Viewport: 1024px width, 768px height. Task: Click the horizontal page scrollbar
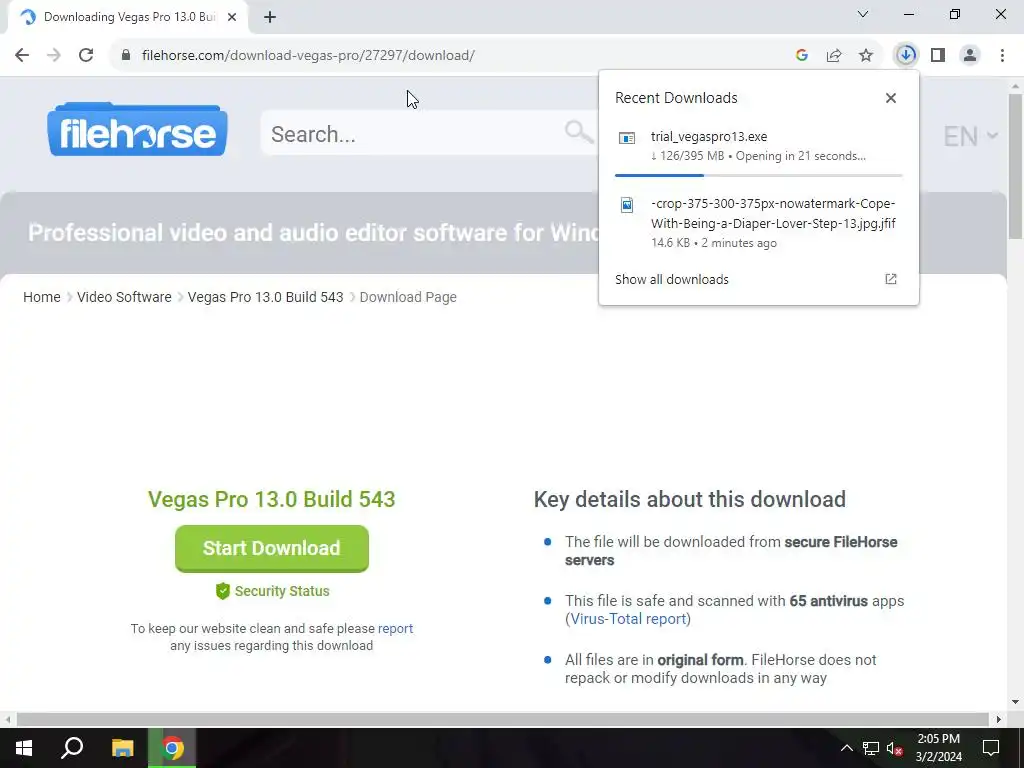(502, 719)
